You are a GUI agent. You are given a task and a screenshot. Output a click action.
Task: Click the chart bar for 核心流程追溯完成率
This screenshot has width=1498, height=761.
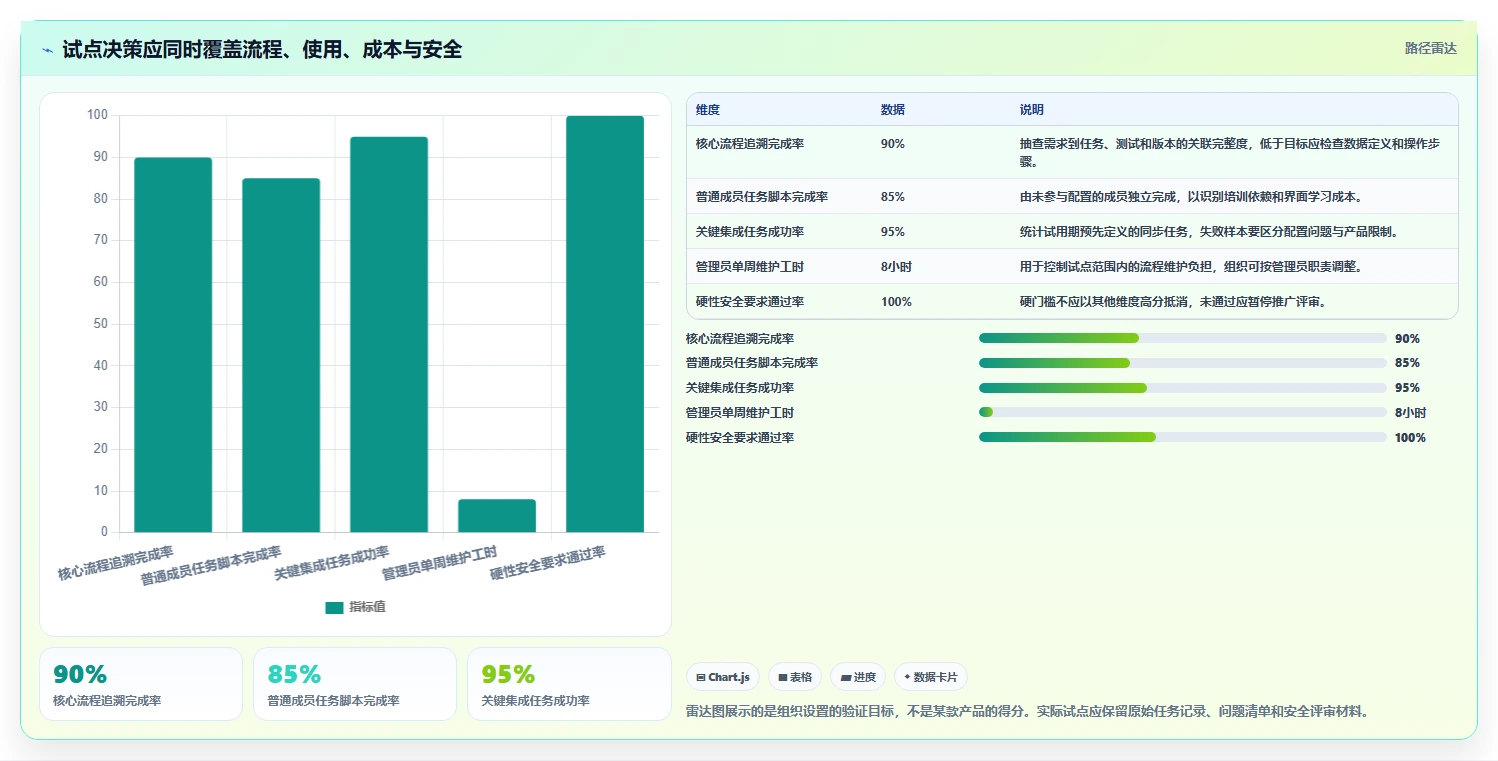pos(173,345)
